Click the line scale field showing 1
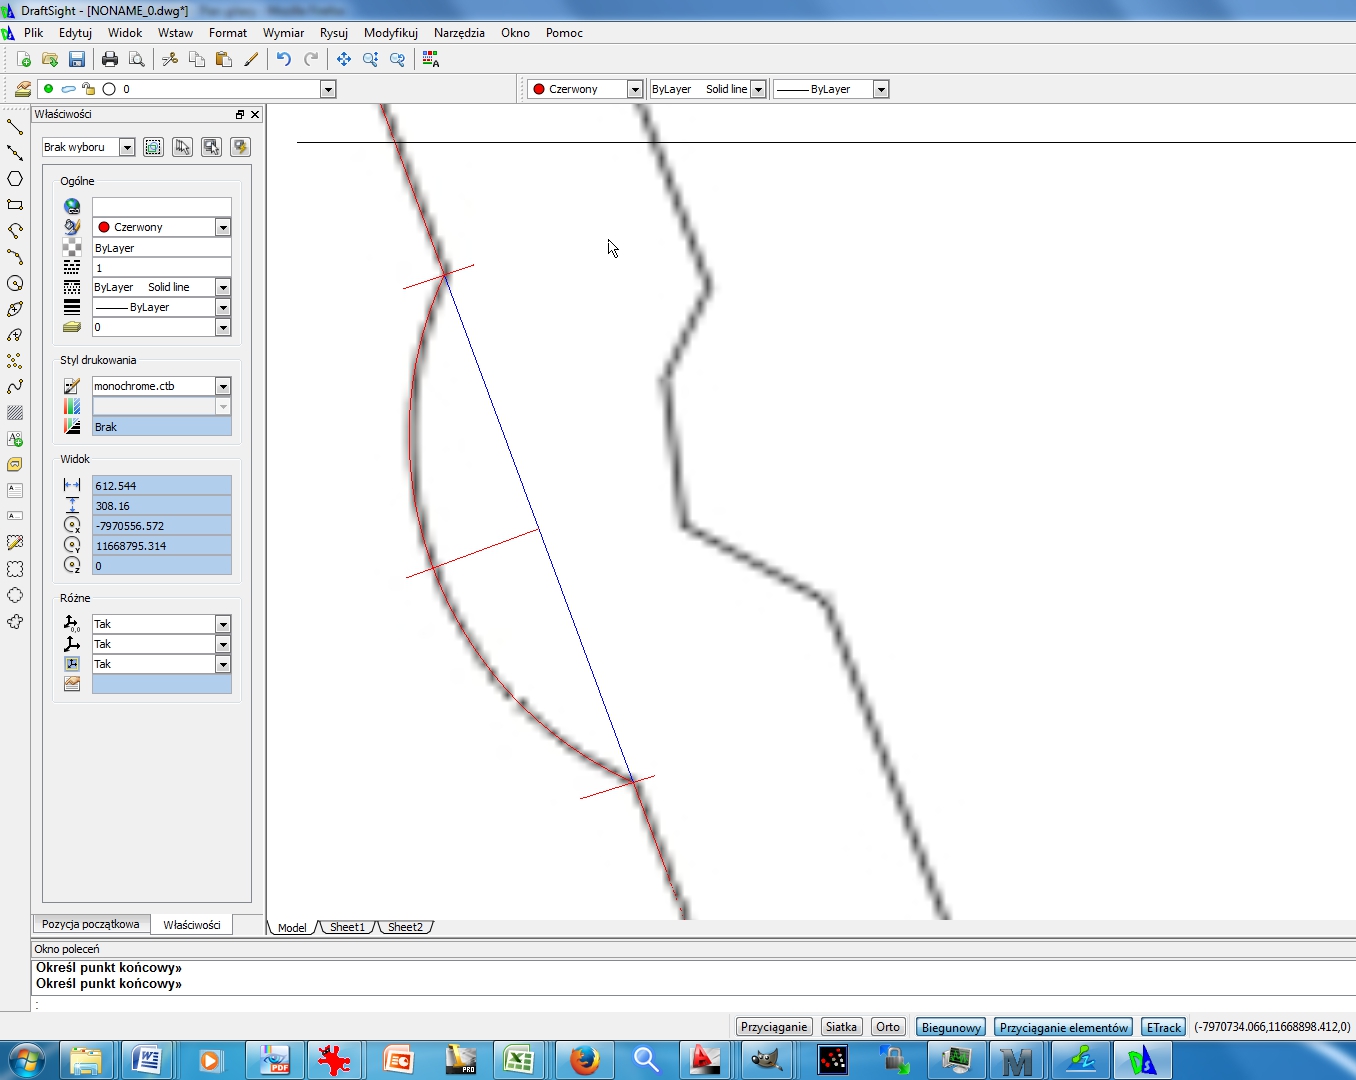 161,268
